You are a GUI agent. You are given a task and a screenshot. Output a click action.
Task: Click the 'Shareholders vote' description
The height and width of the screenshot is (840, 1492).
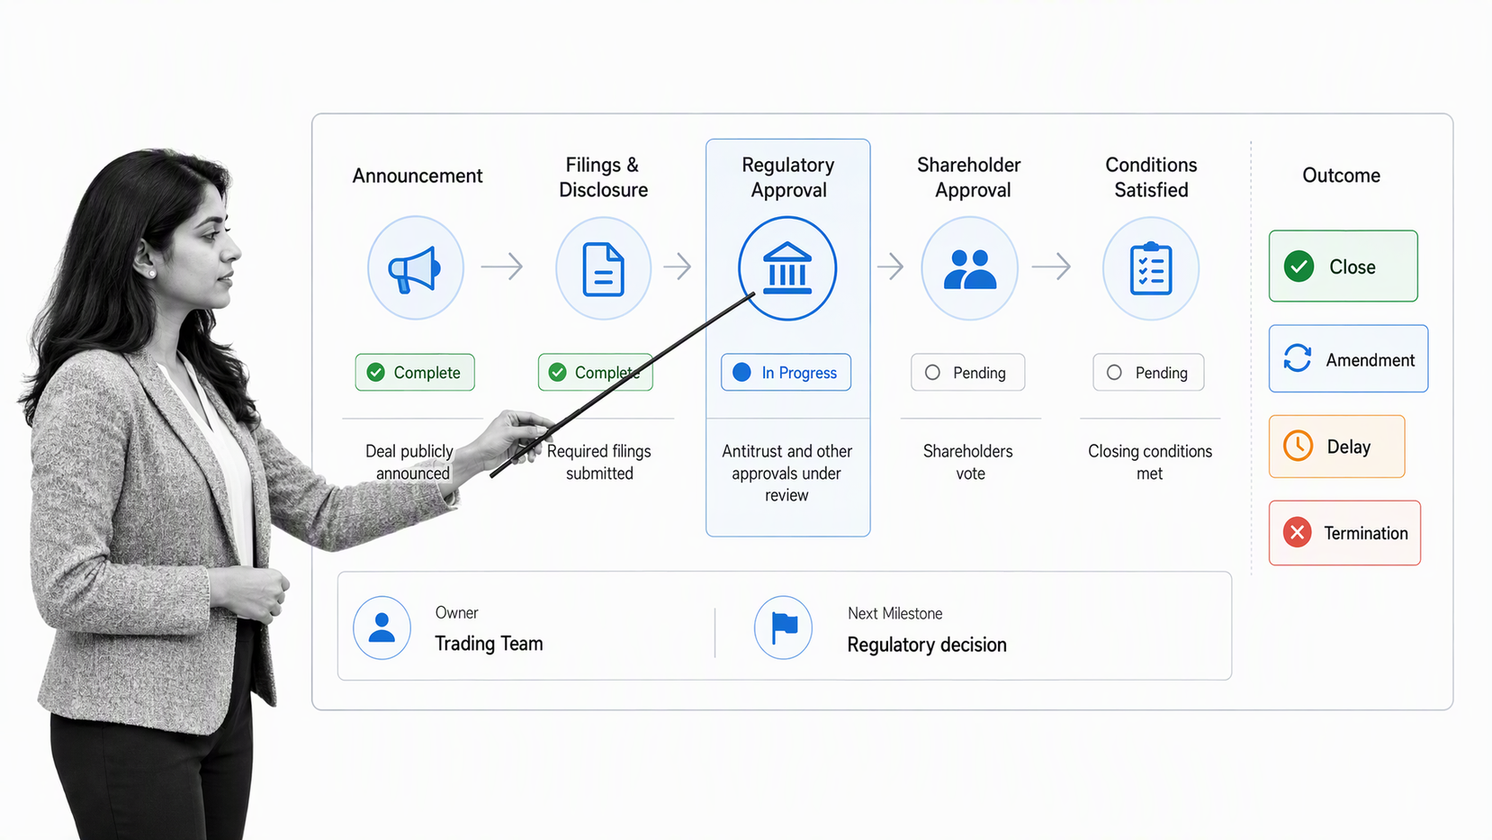coord(968,462)
